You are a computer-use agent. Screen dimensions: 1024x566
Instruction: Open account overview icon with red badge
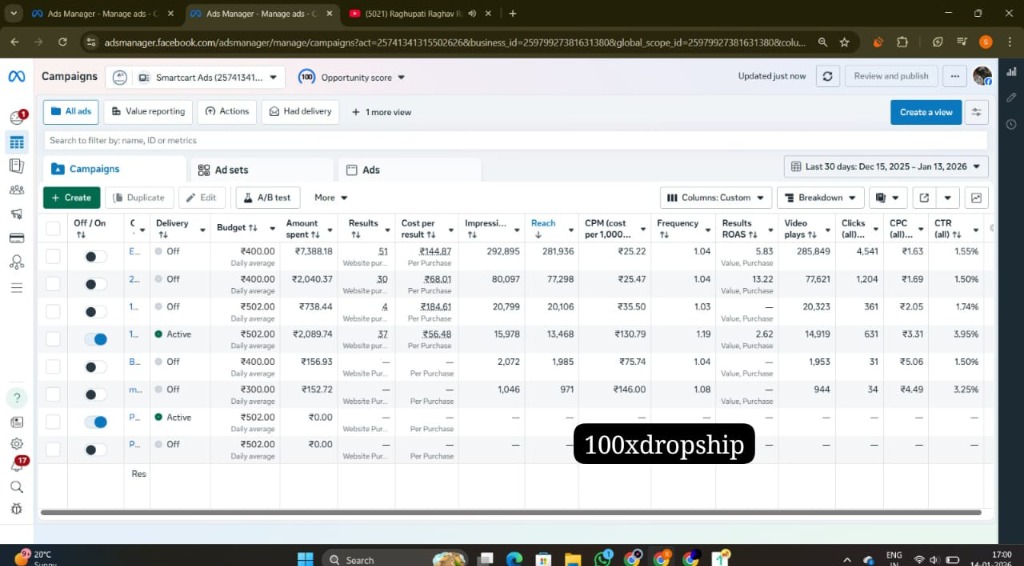[18, 118]
